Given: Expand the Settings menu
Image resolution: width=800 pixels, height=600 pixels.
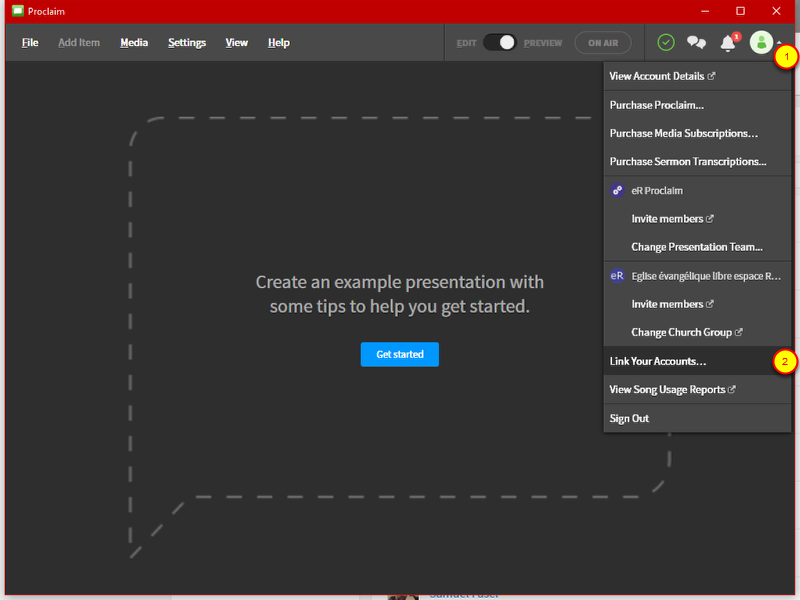Looking at the screenshot, I should 187,43.
